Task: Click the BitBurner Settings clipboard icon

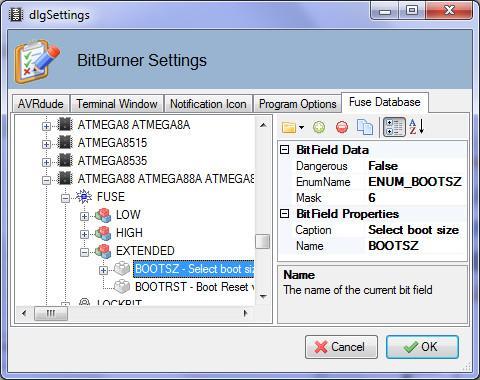Action: point(38,61)
